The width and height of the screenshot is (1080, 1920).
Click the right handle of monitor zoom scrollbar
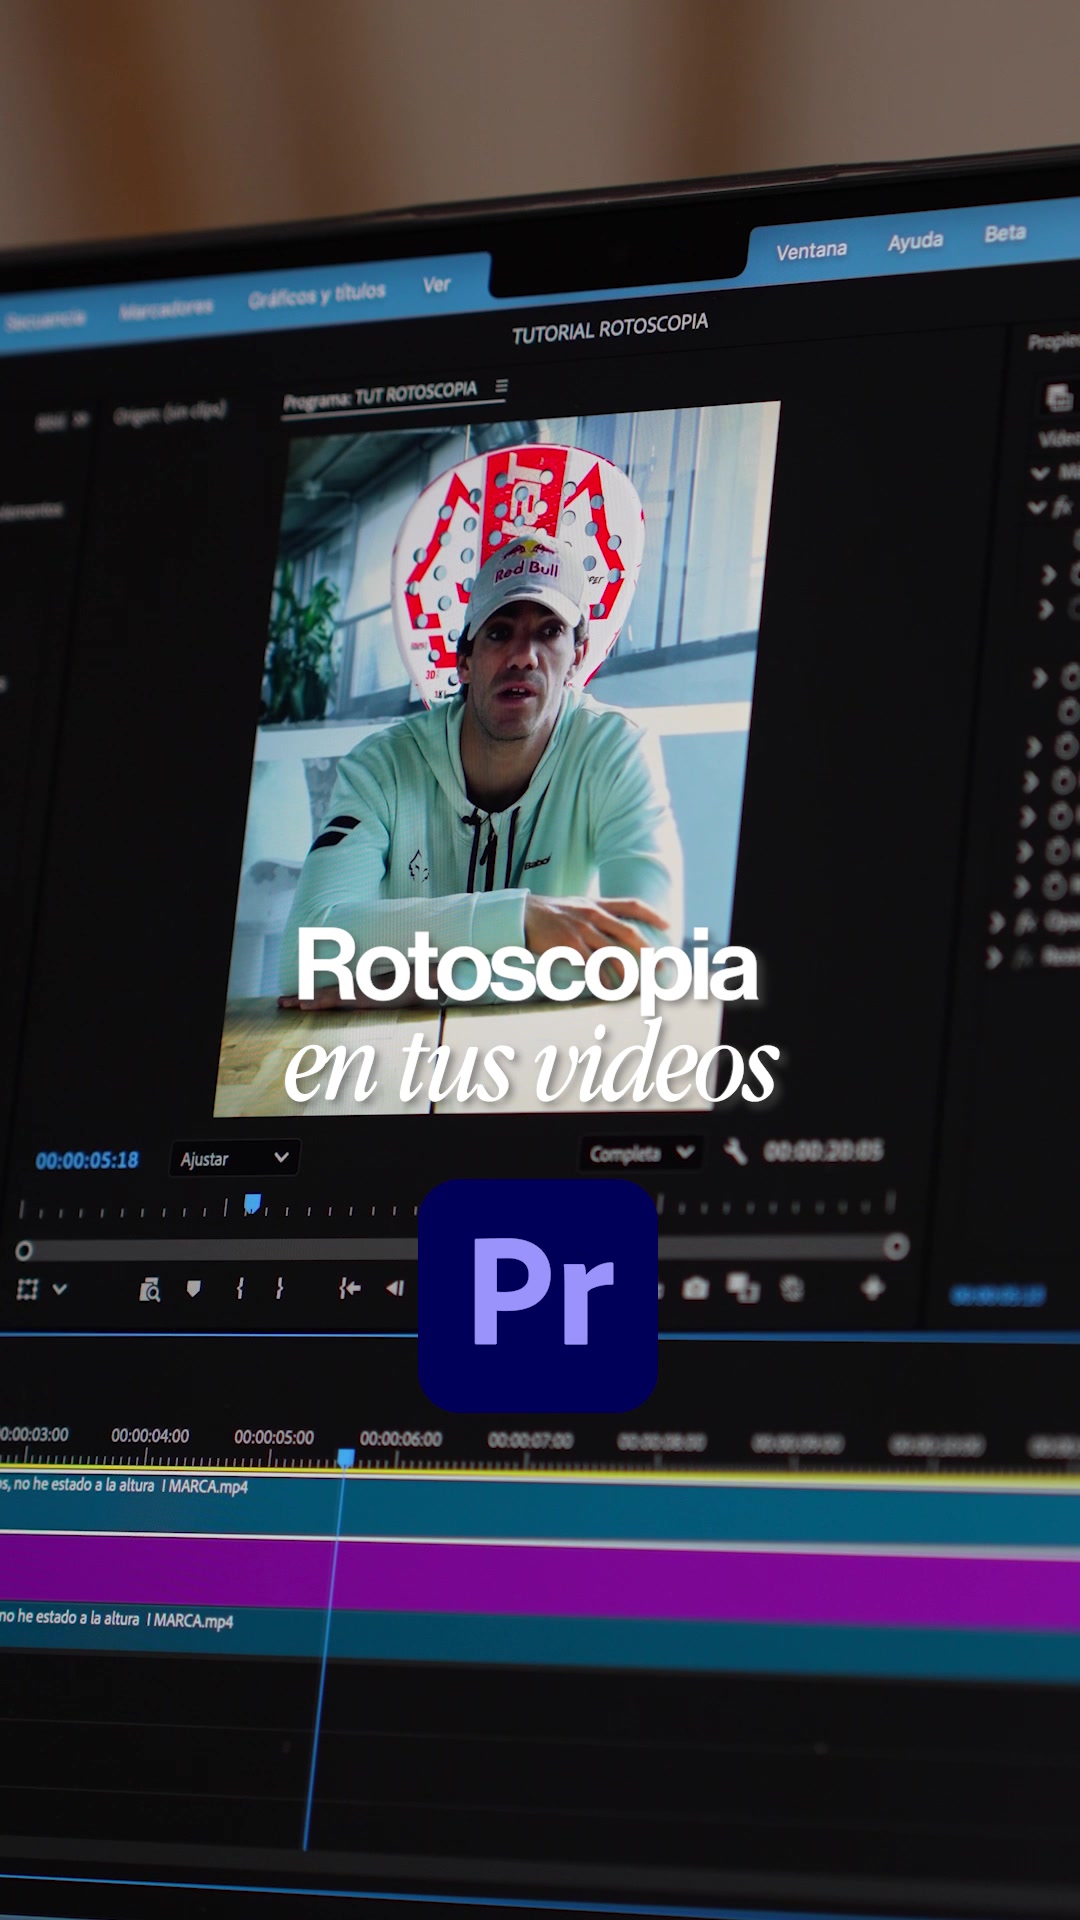click(896, 1246)
